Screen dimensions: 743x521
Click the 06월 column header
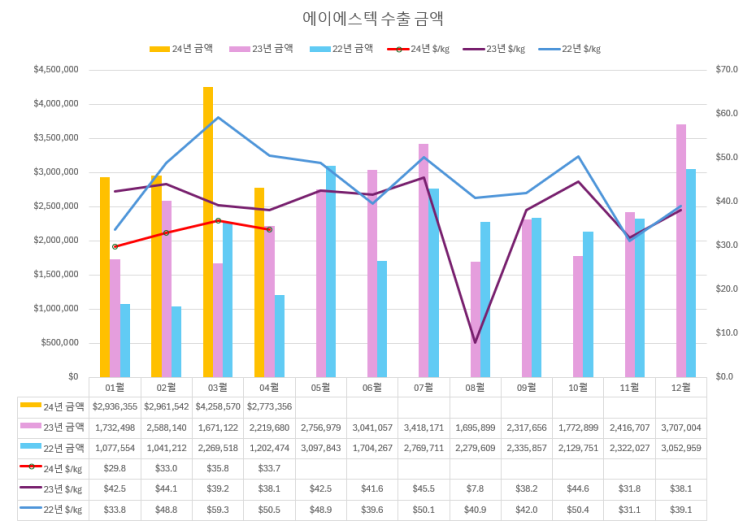tap(372, 388)
